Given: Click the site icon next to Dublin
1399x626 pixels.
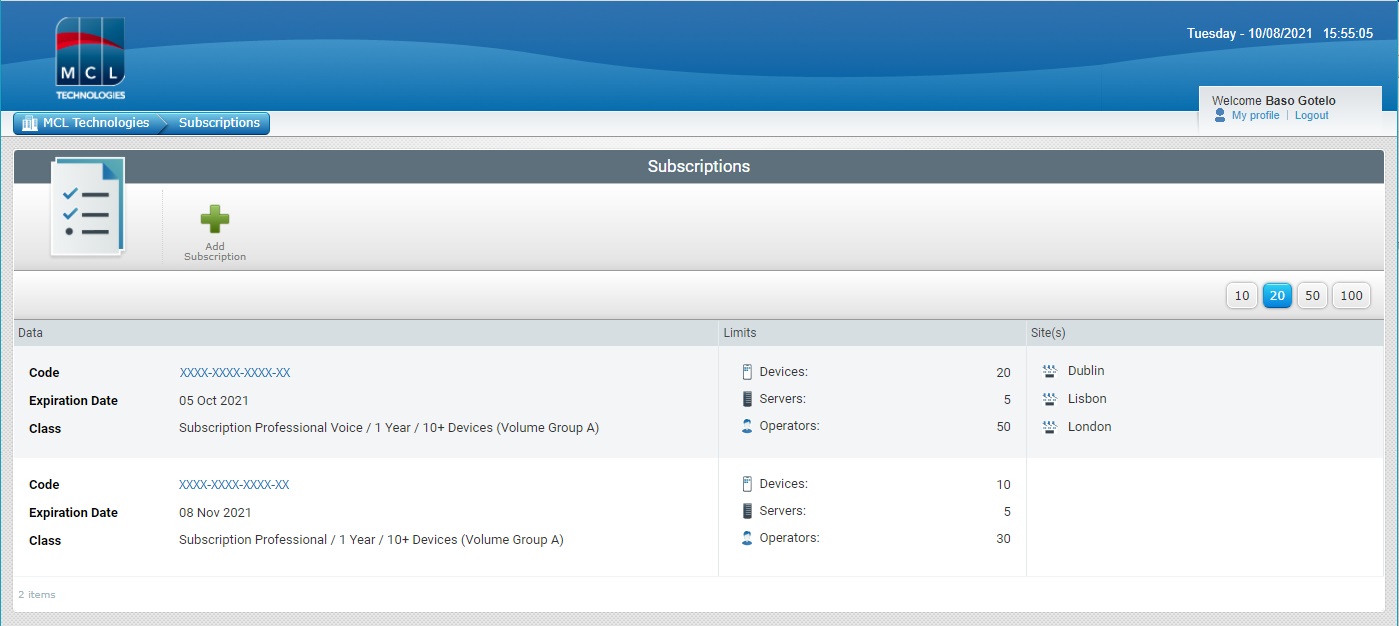Looking at the screenshot, I should pos(1049,370).
